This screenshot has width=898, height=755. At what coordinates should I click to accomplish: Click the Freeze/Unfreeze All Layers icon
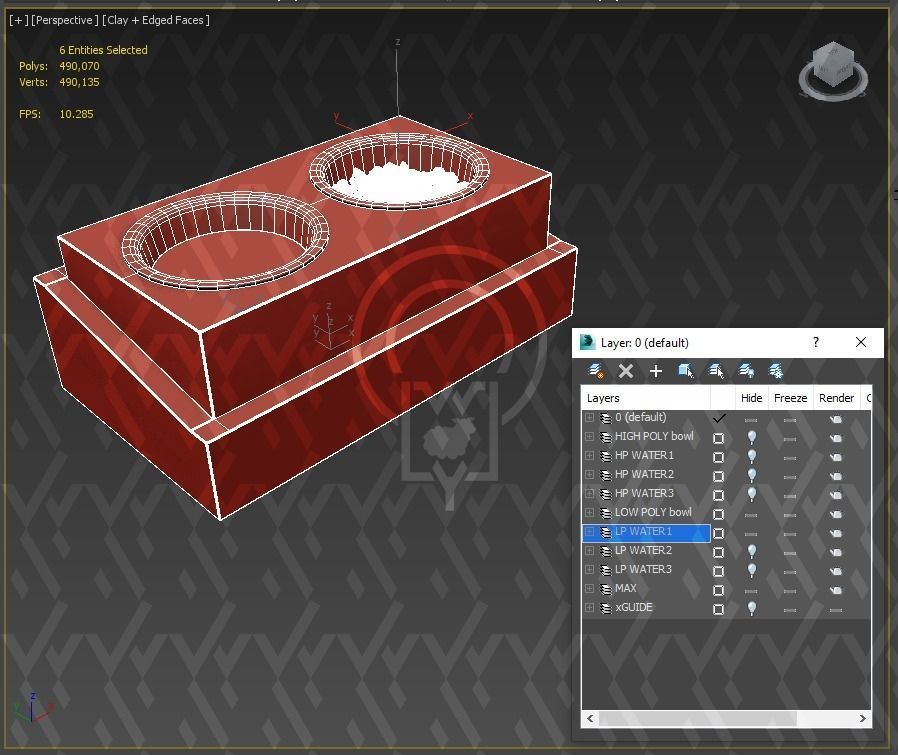(775, 371)
